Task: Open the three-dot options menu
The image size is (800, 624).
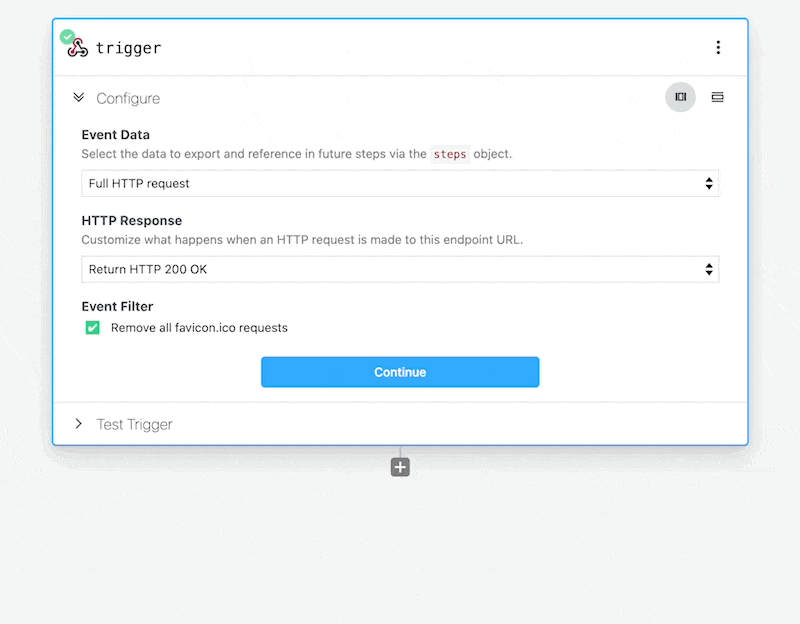Action: pos(718,46)
